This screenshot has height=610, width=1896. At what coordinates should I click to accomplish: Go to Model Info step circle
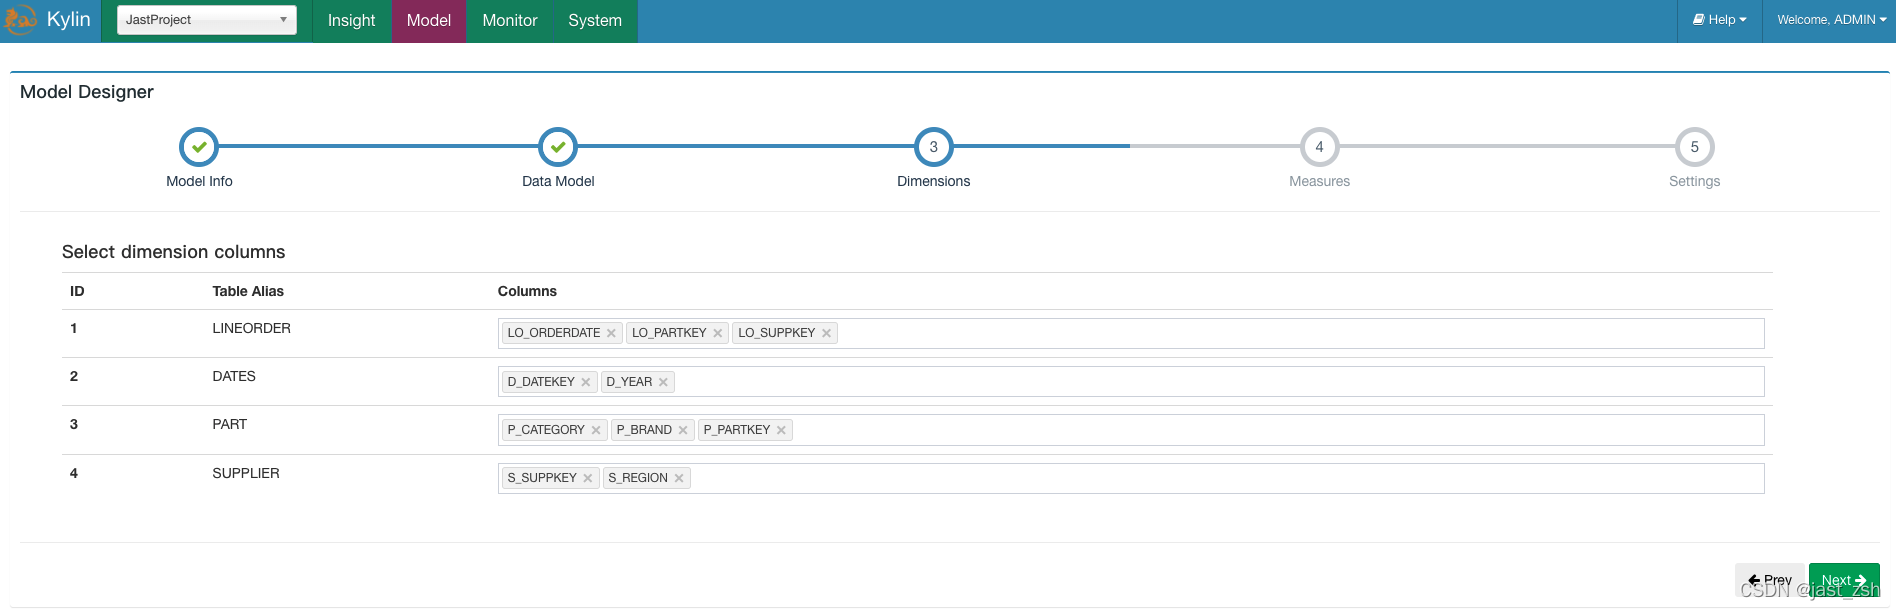199,147
